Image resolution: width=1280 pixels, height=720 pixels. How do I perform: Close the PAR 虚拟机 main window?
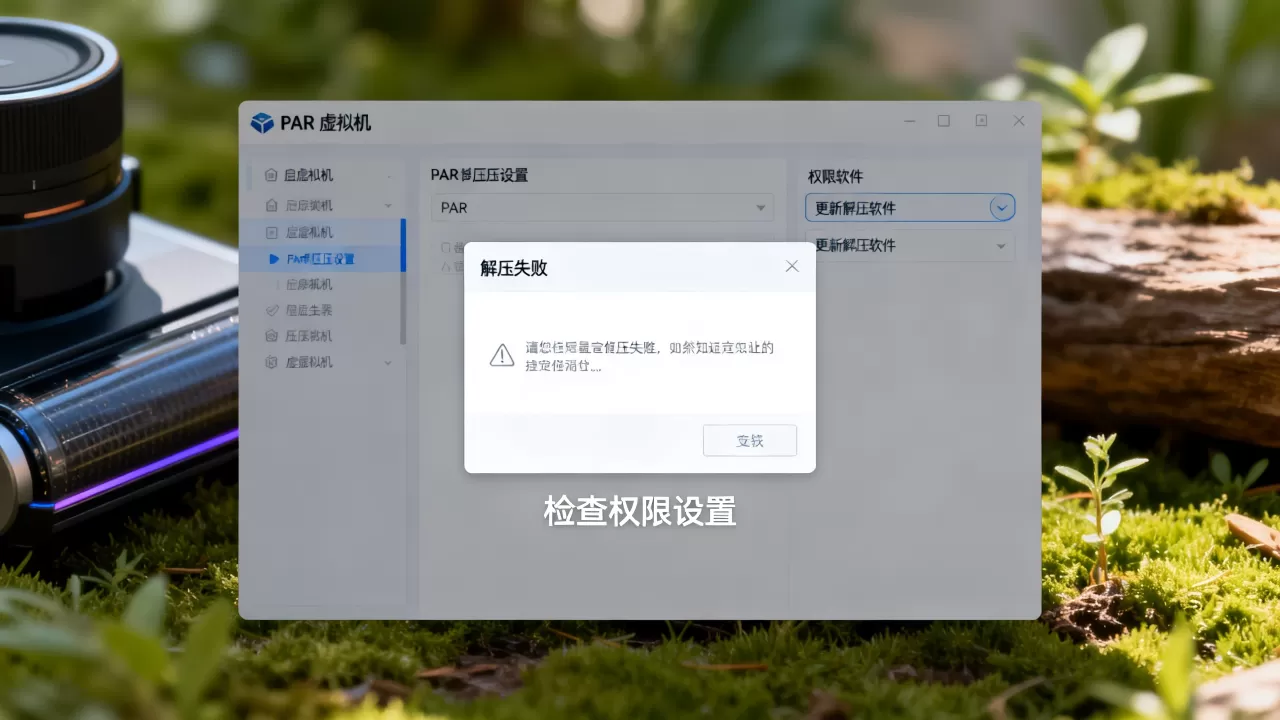coord(1019,121)
